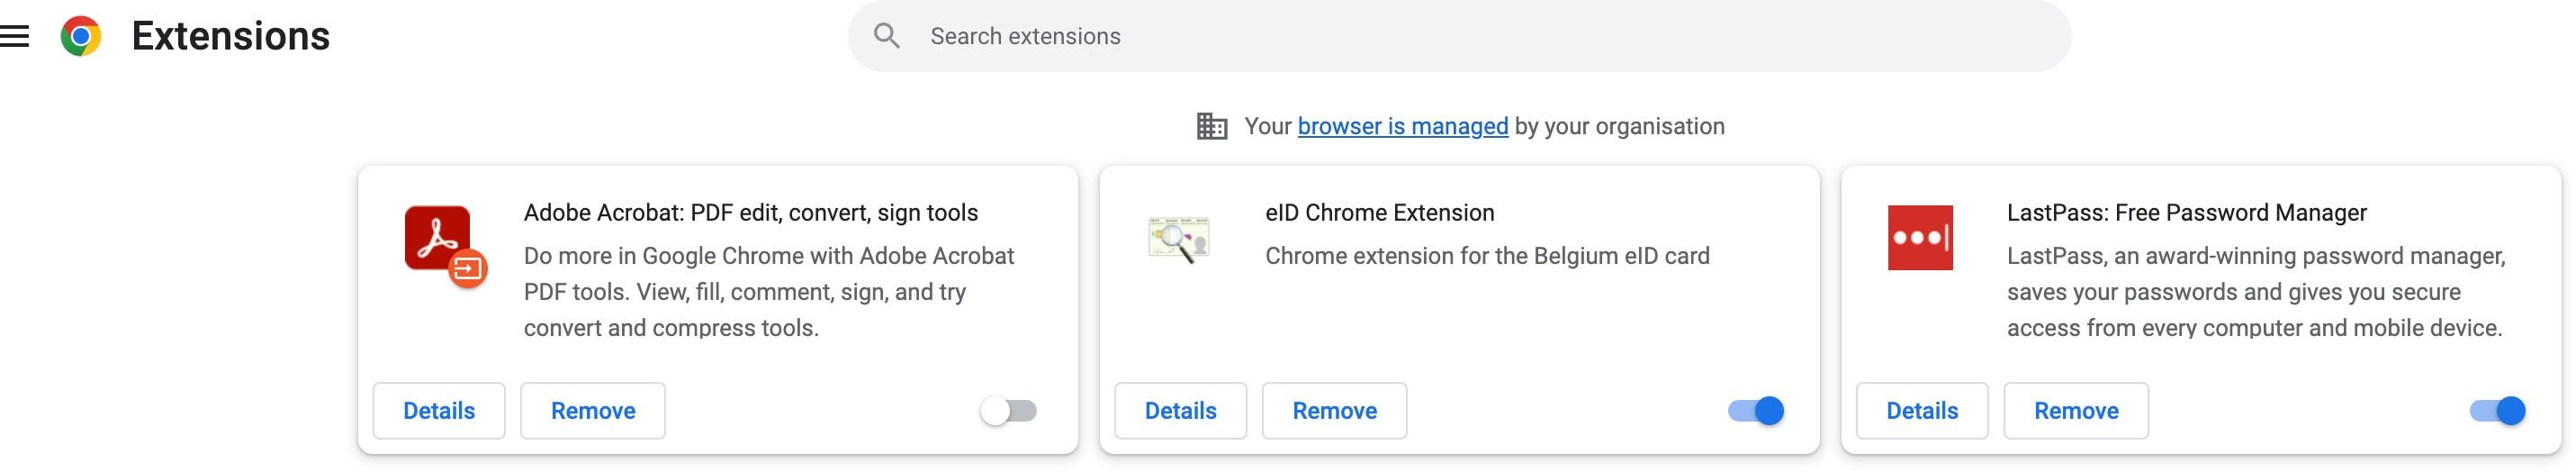Click the eID Chrome Extension icon
The height and width of the screenshot is (472, 2576).
click(x=1179, y=239)
